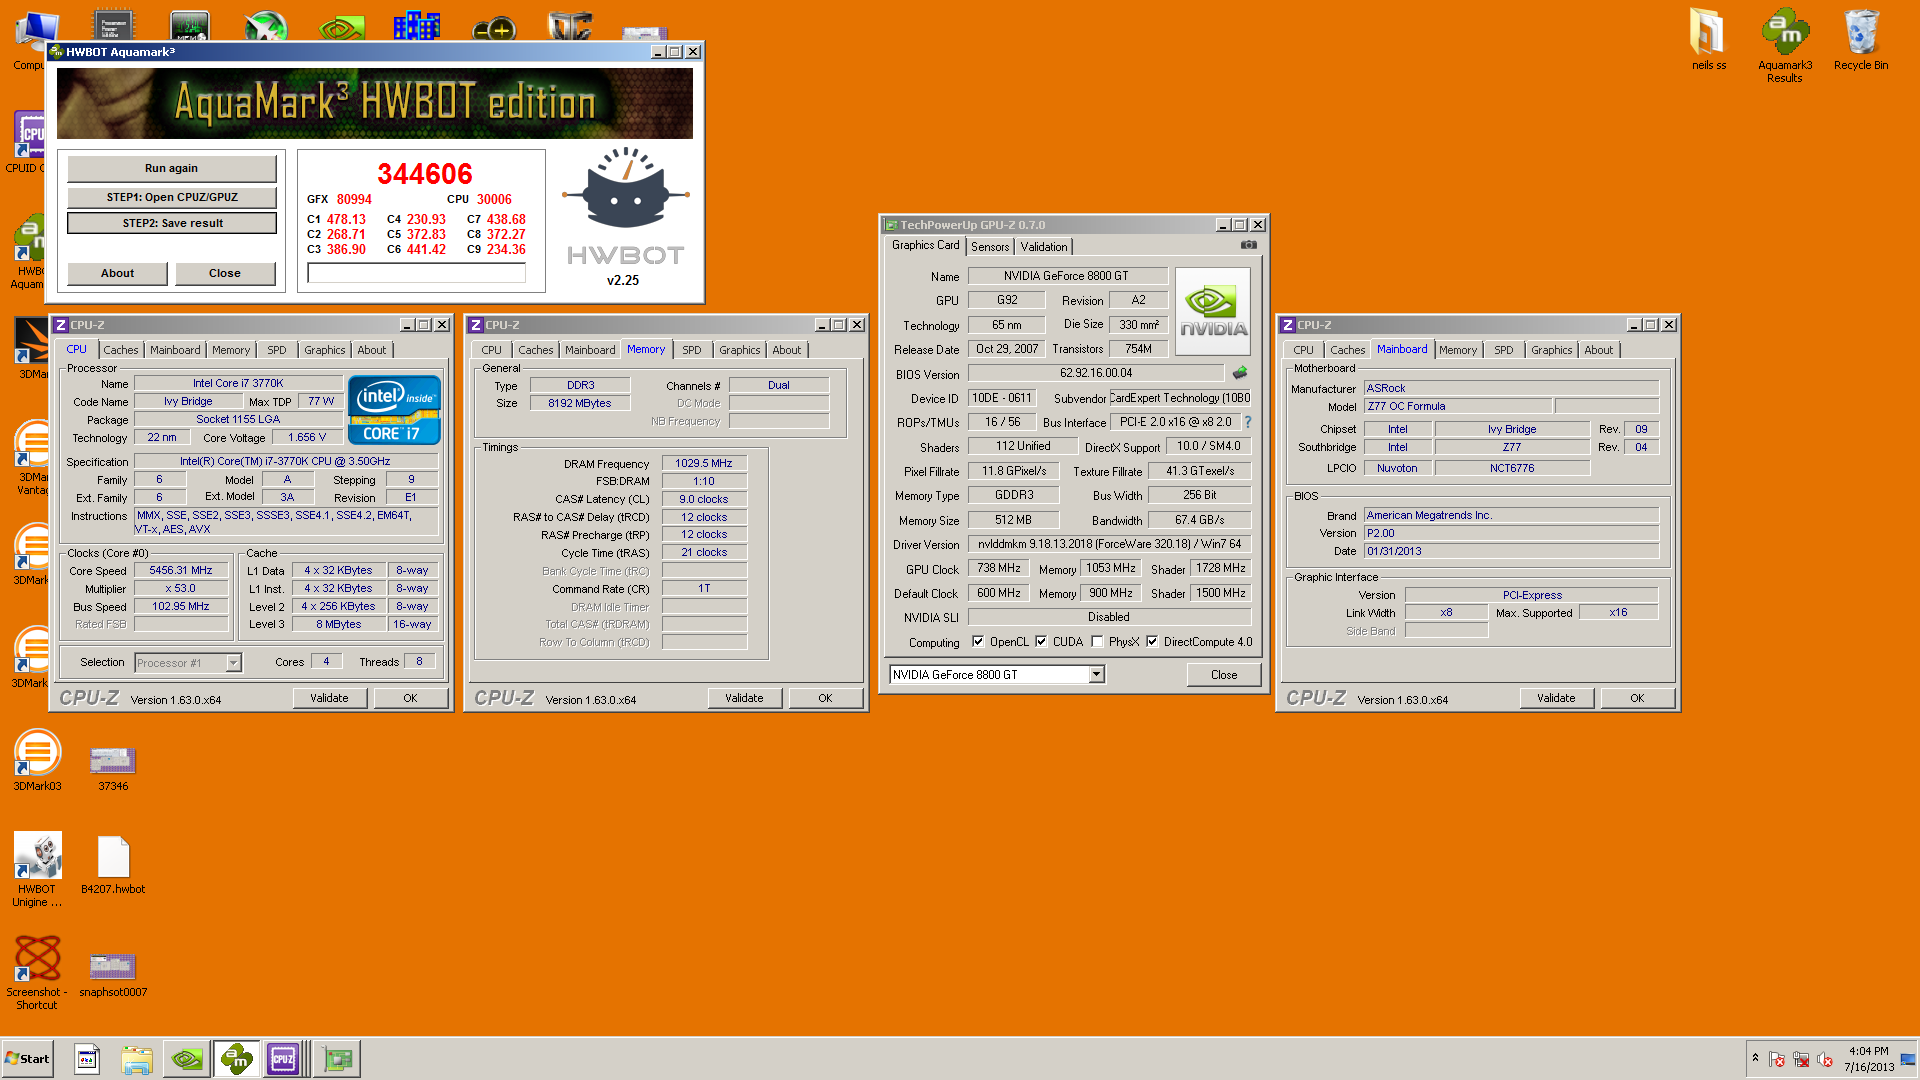Screen dimensions: 1920x1080
Task: Click the Intel Core i7 3770K name field
Action: coord(238,384)
